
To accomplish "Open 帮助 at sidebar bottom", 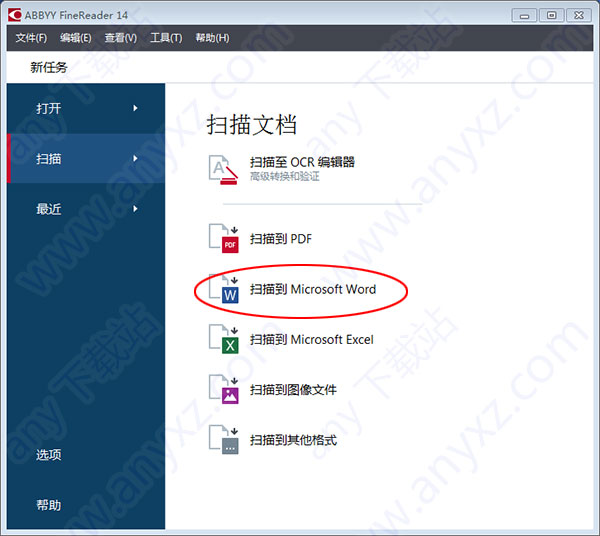I will (49, 505).
